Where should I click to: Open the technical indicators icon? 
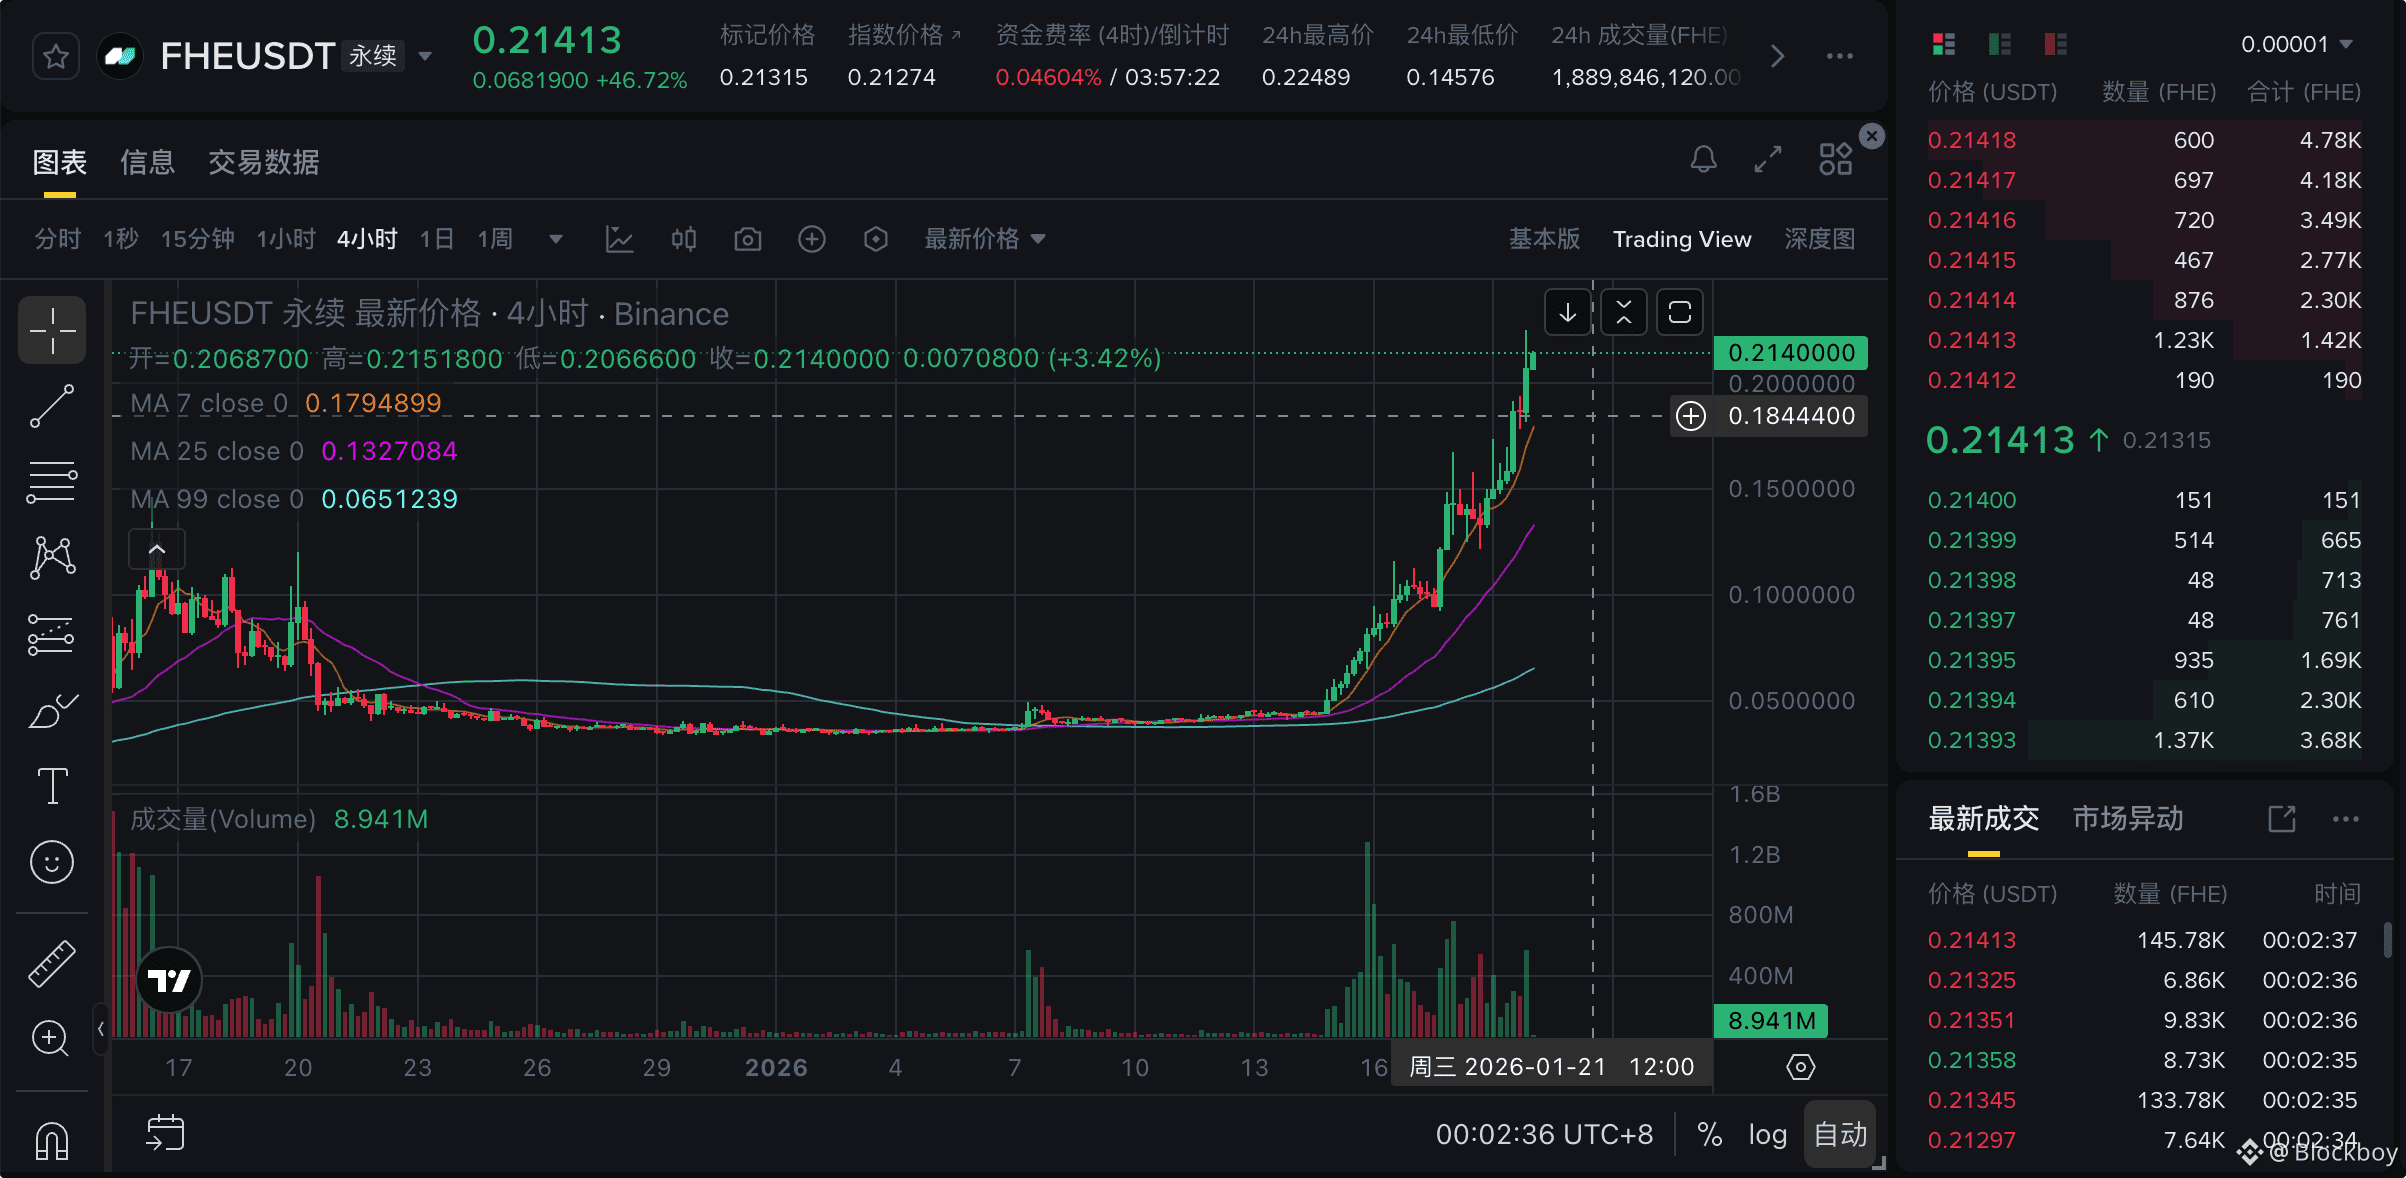[x=619, y=239]
